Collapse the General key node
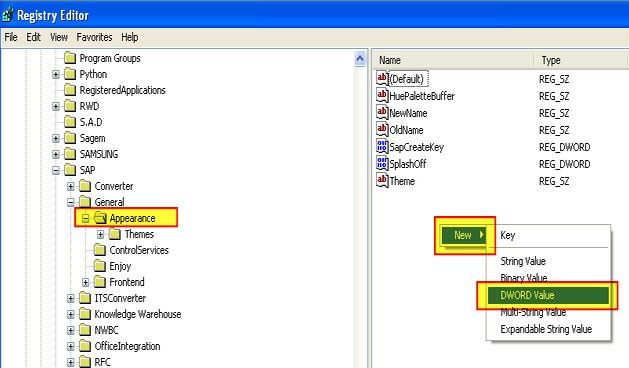The height and width of the screenshot is (368, 629). 71,202
